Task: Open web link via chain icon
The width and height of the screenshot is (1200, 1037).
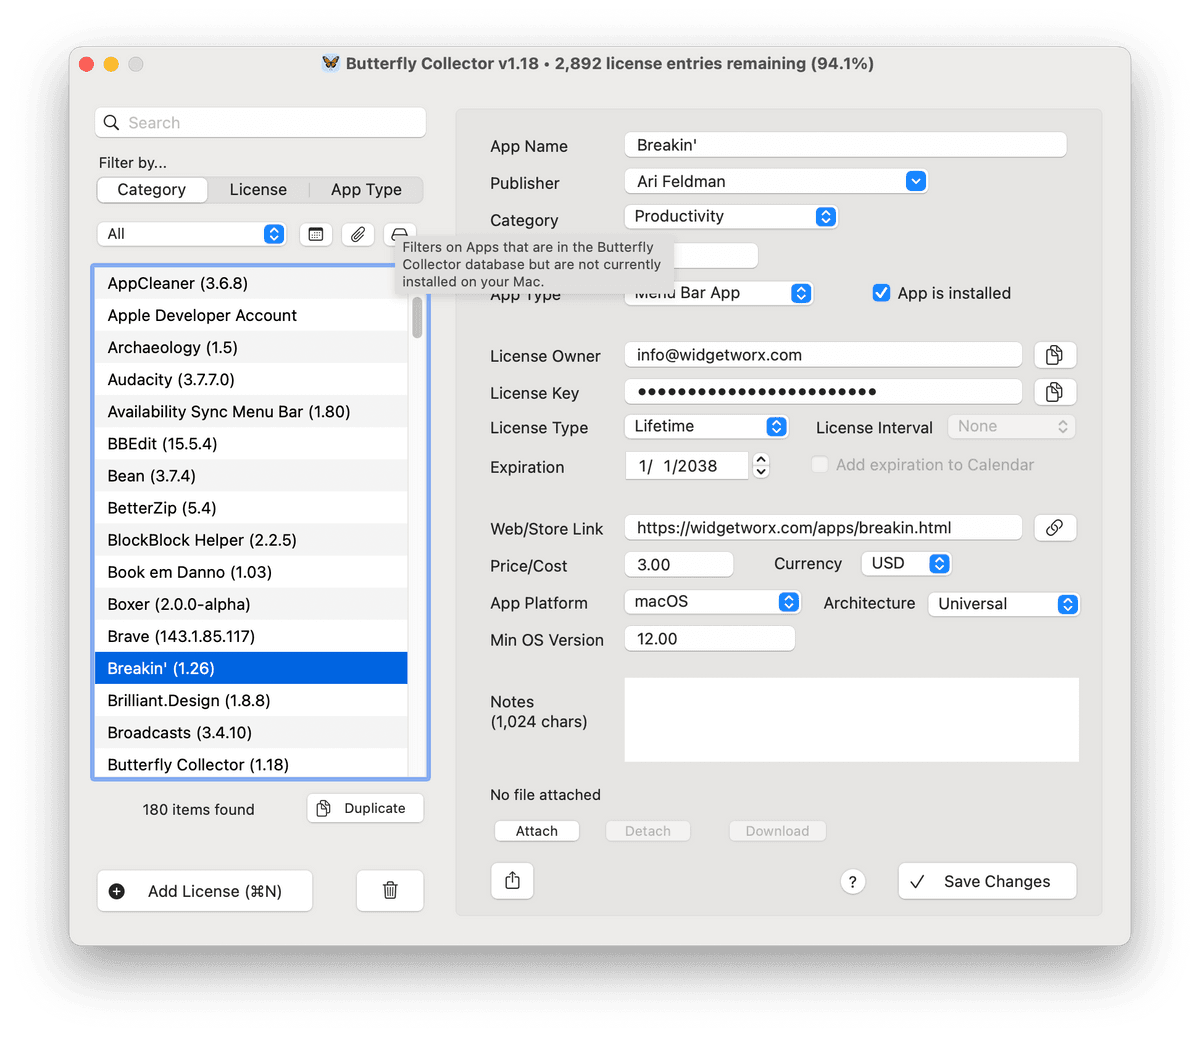Action: (1054, 528)
